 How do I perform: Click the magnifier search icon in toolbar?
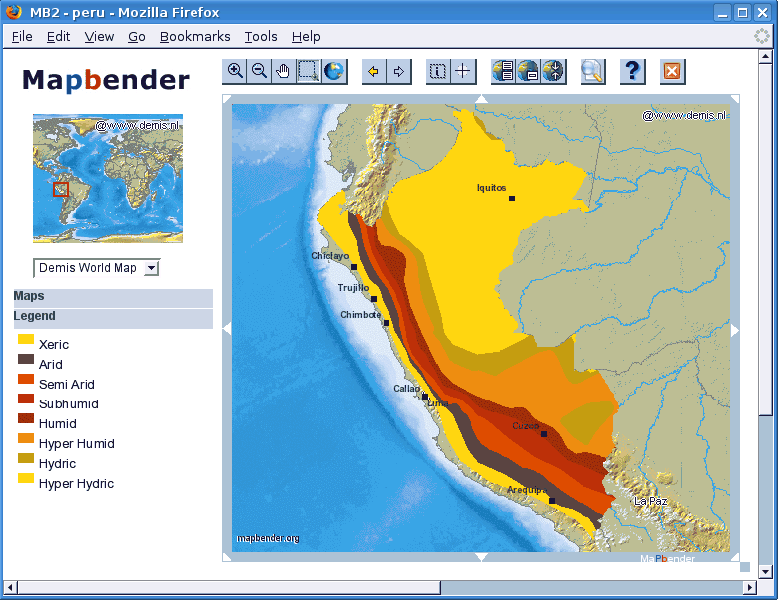click(592, 71)
